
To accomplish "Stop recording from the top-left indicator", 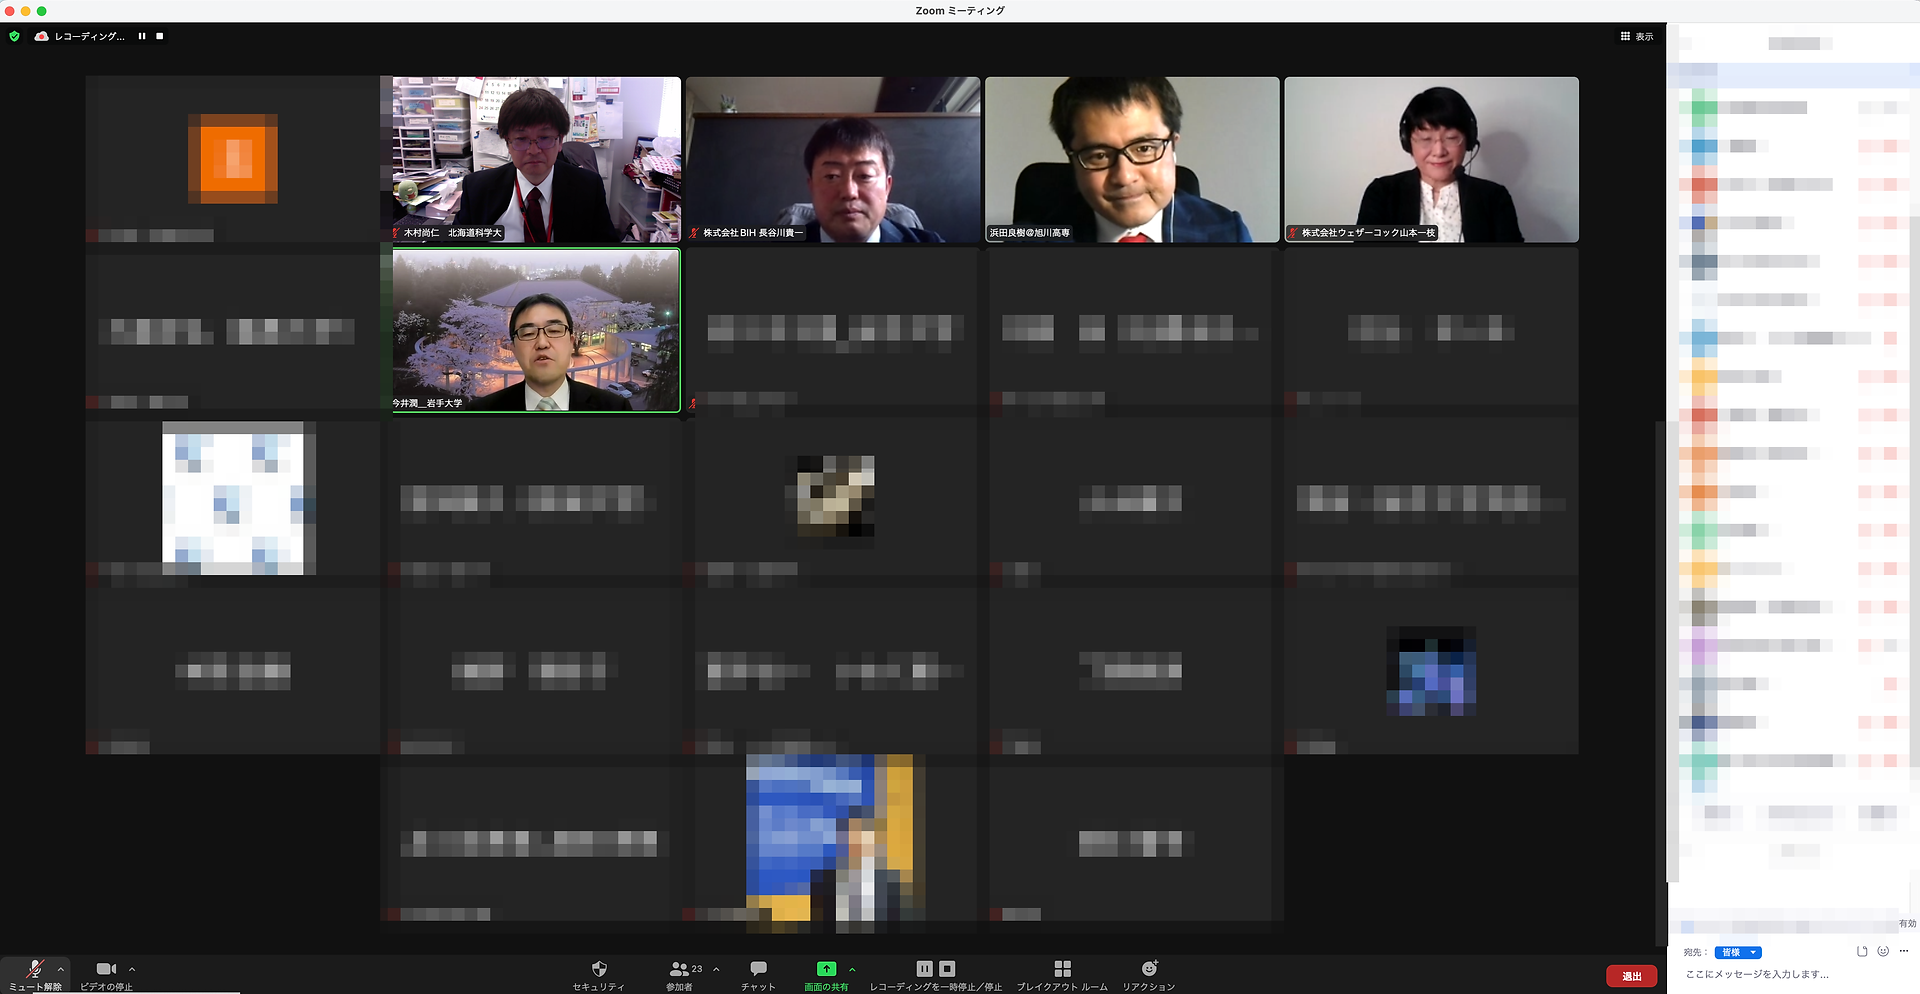I will click(160, 36).
